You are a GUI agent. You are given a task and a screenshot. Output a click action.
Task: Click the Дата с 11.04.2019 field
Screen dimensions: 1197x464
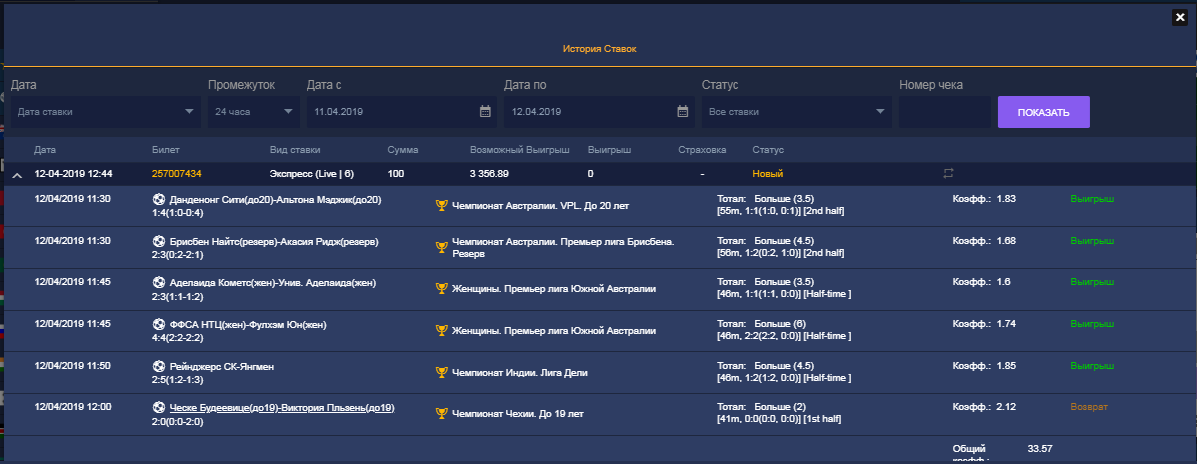[x=402, y=111]
